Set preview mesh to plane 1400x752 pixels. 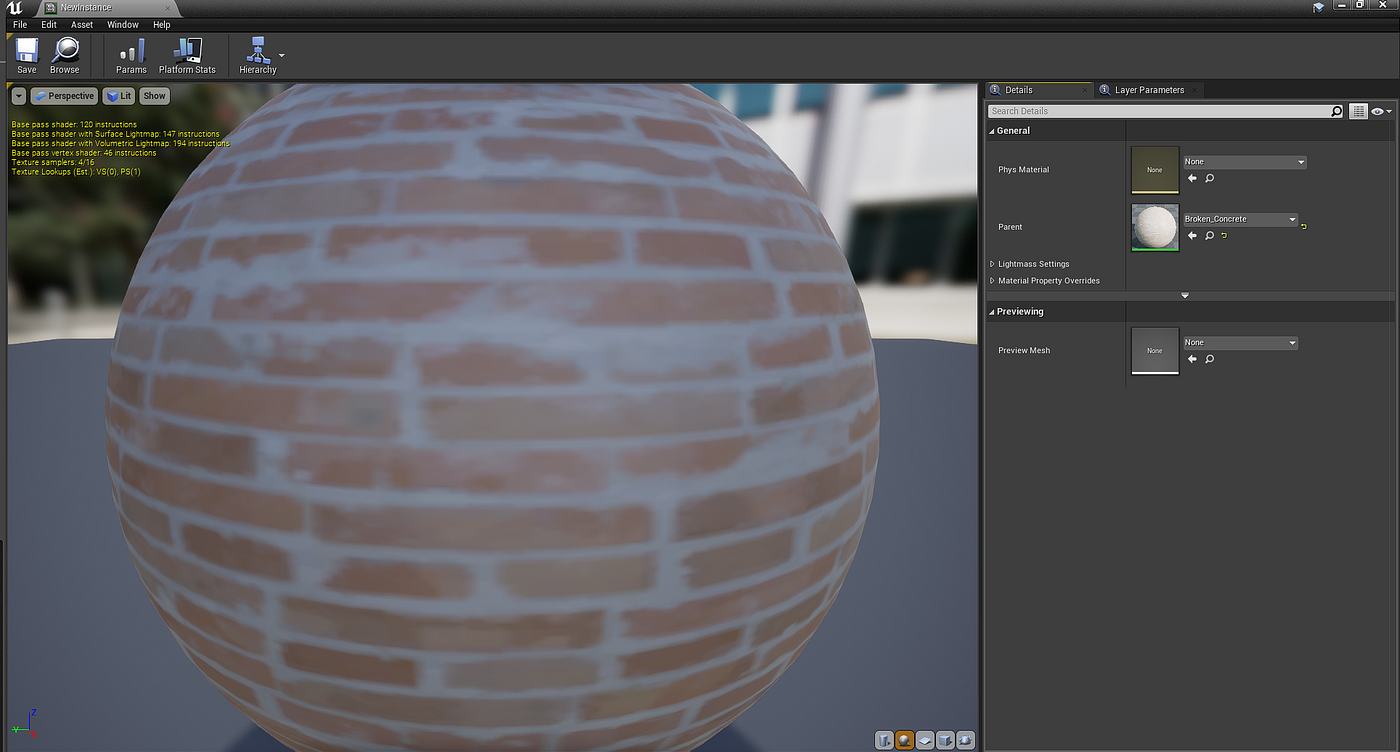click(924, 740)
